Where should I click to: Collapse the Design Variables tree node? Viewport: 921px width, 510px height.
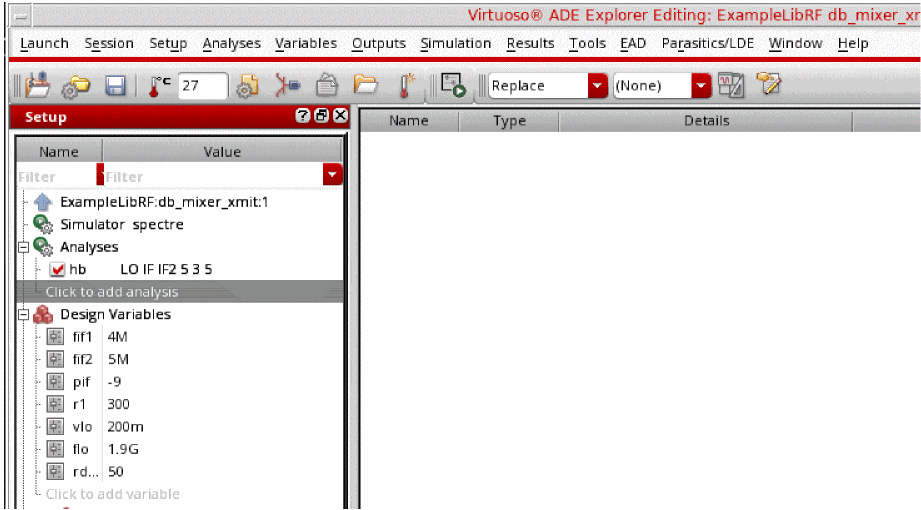pyautogui.click(x=23, y=315)
